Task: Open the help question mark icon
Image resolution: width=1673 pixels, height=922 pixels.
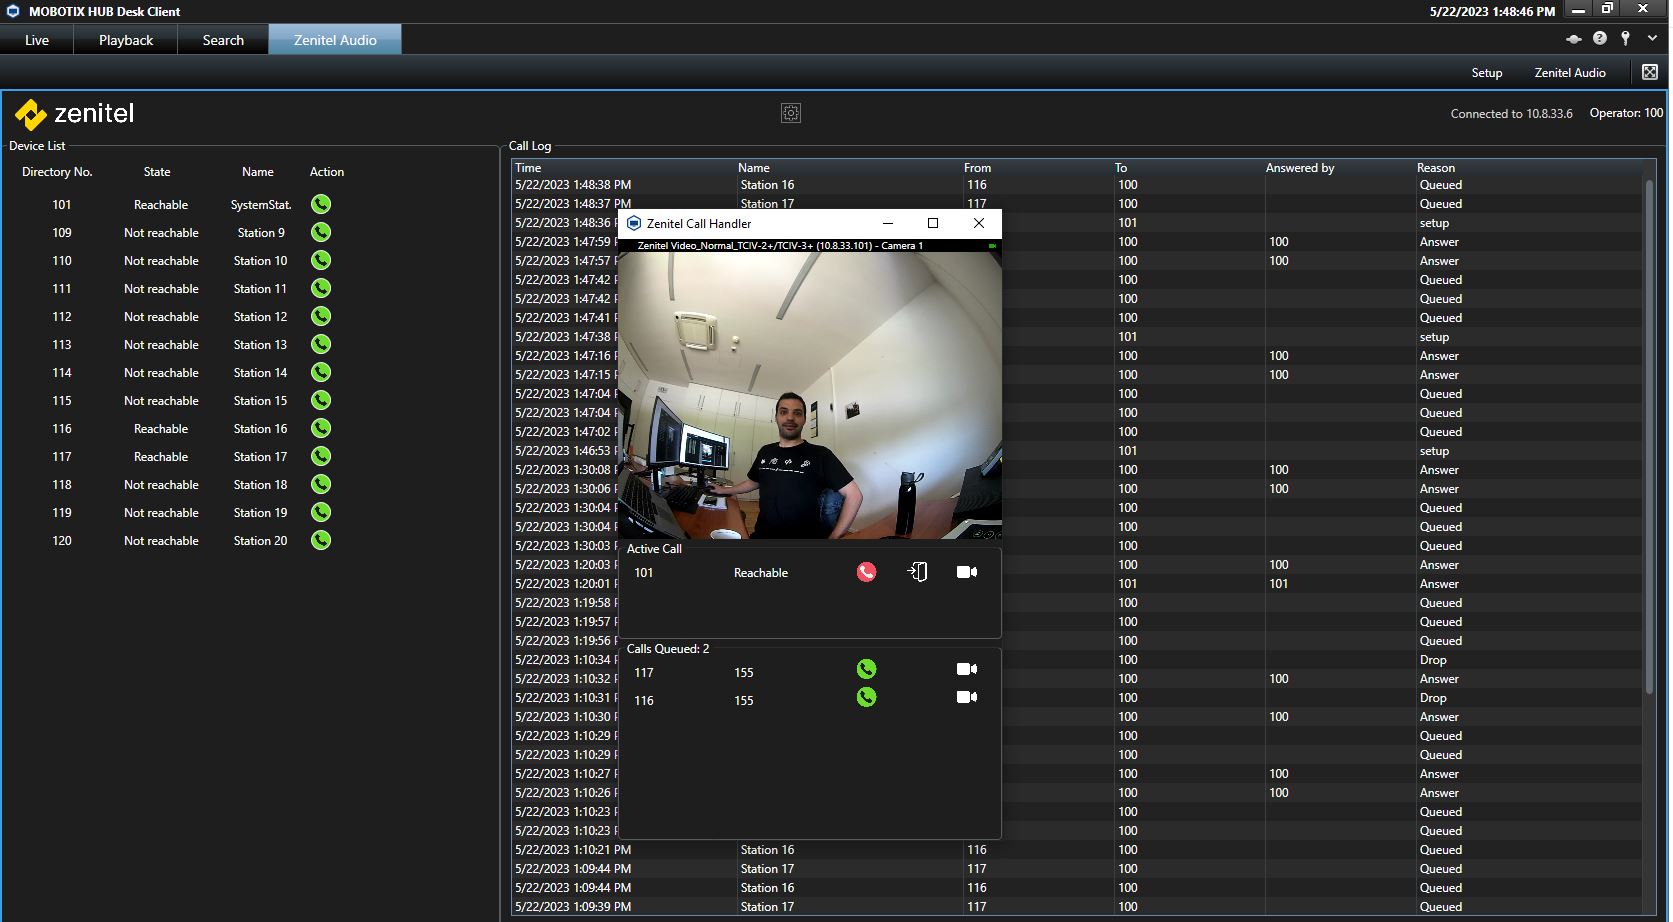Action: pos(1599,38)
